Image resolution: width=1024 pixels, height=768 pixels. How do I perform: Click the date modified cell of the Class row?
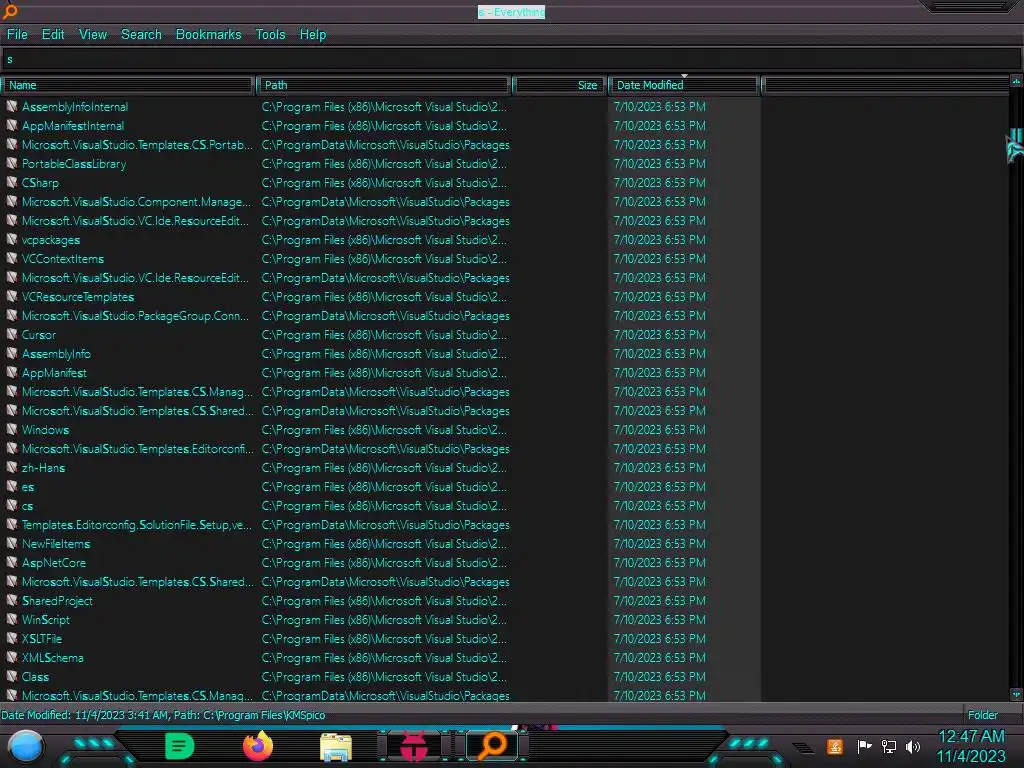tap(660, 677)
